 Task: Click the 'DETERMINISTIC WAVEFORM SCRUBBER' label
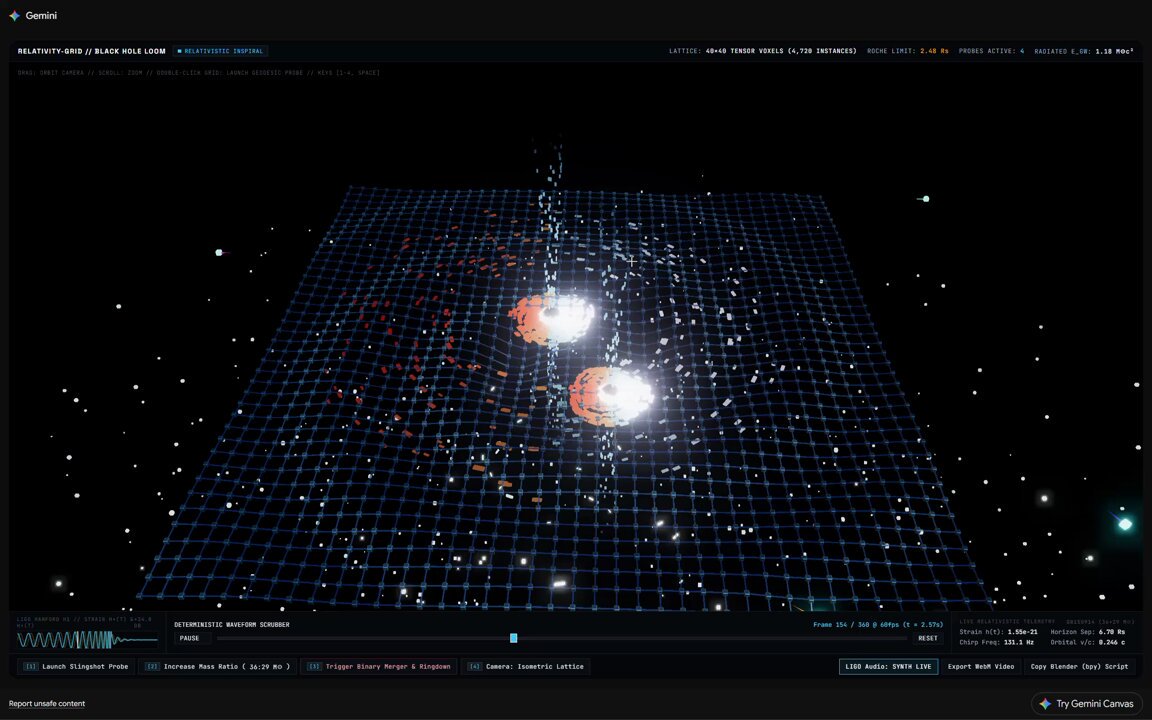click(x=231, y=624)
